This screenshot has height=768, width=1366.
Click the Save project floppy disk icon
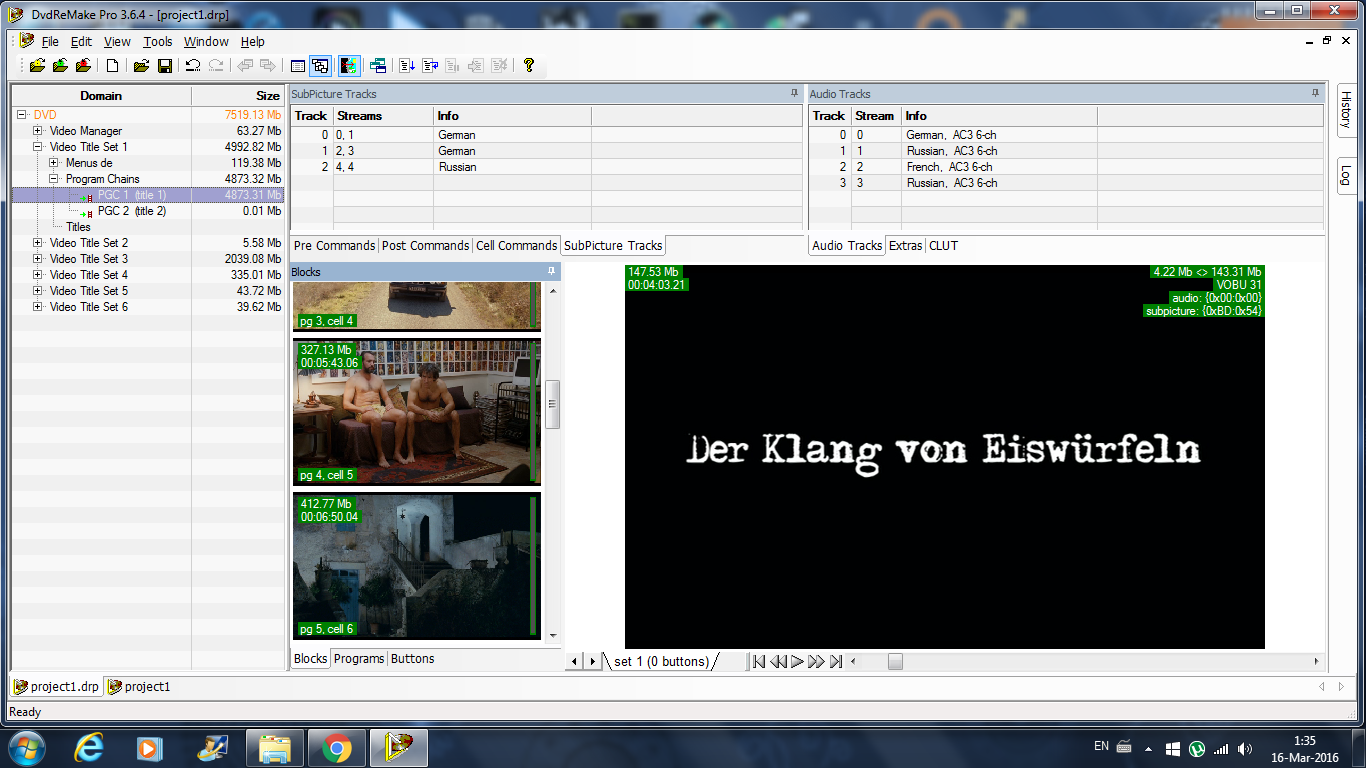click(x=165, y=66)
